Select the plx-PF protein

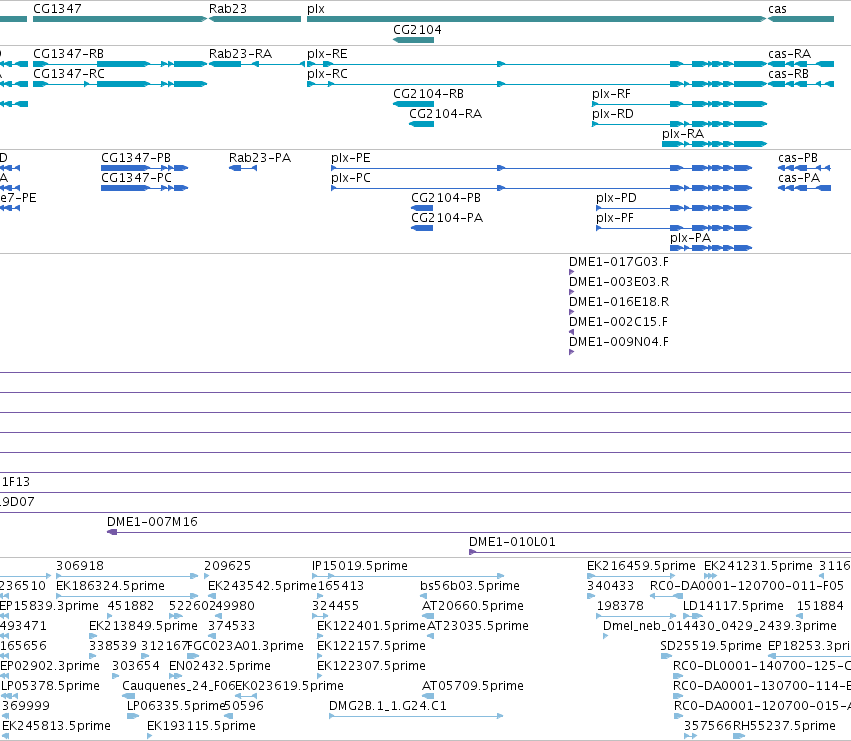[674, 228]
